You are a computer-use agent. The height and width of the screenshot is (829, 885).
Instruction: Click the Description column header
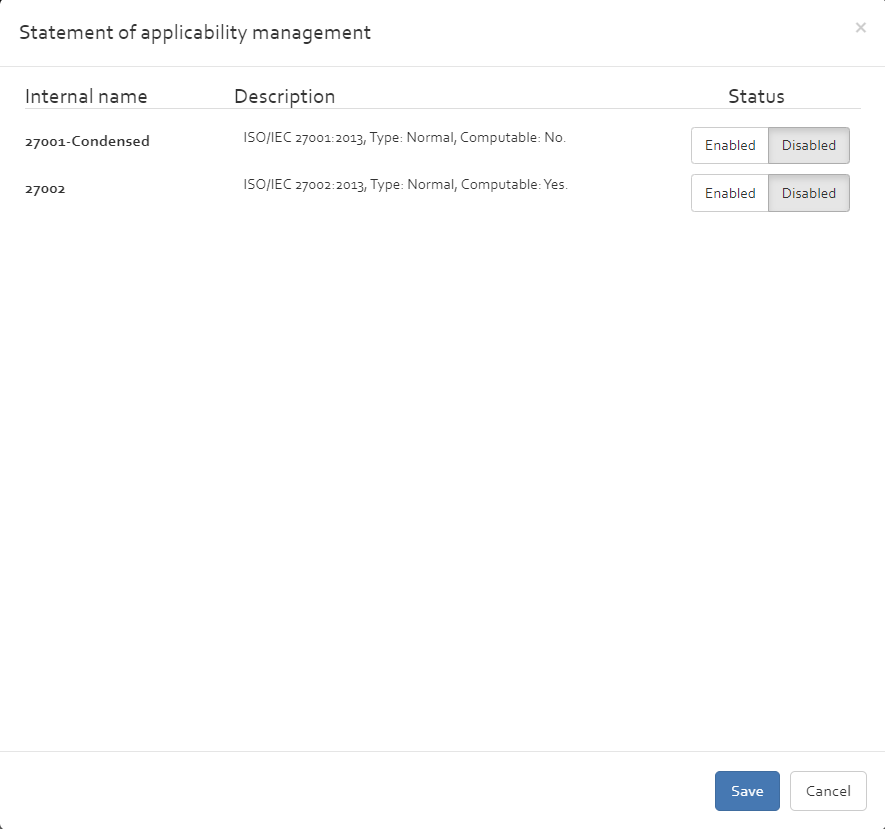tap(284, 97)
